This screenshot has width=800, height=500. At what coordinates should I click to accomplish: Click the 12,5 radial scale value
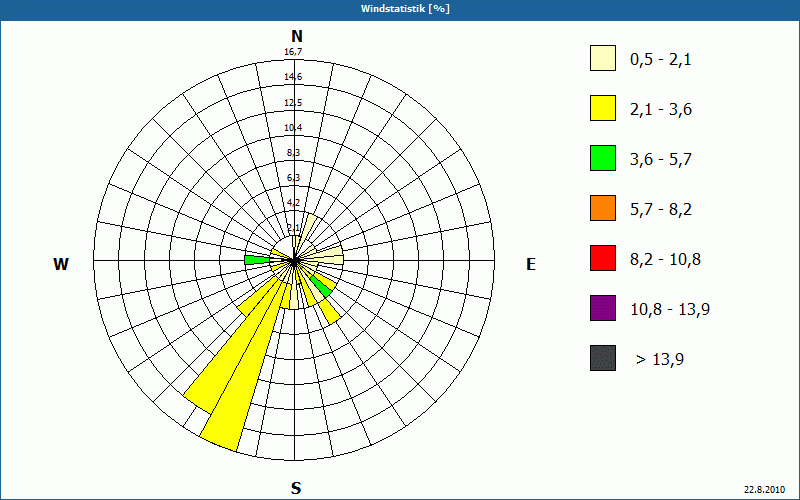(293, 103)
